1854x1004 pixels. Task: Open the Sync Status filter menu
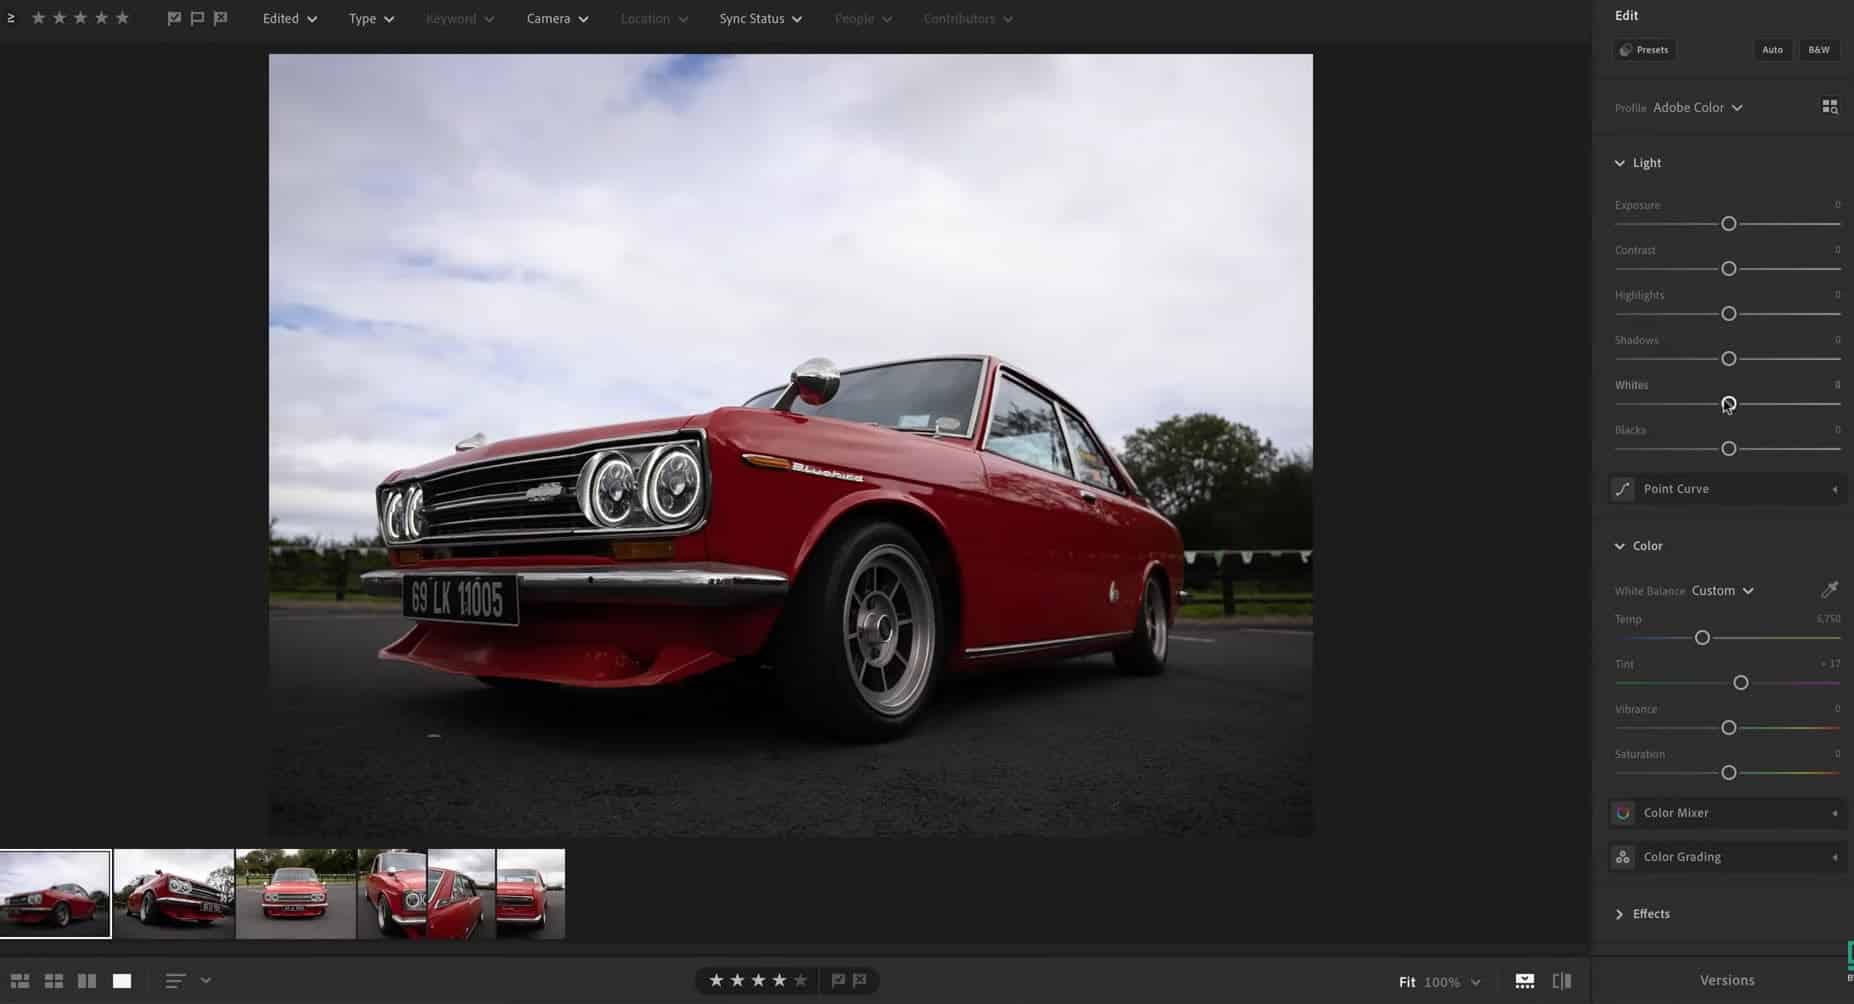[760, 19]
